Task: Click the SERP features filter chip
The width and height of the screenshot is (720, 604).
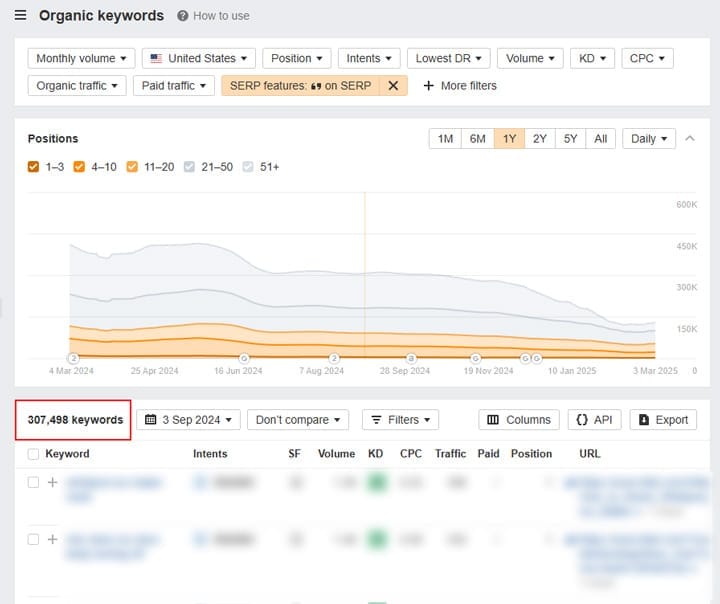Action: click(300, 85)
